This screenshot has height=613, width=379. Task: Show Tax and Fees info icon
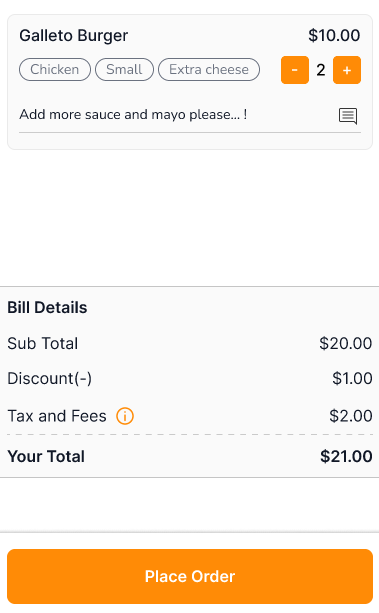tap(125, 416)
